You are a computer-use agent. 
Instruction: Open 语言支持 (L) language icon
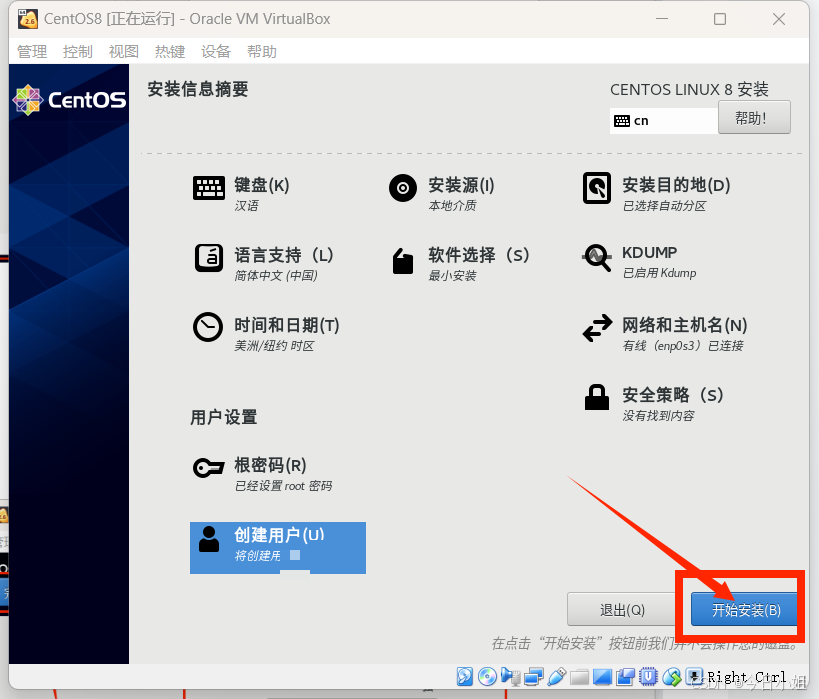click(x=209, y=258)
